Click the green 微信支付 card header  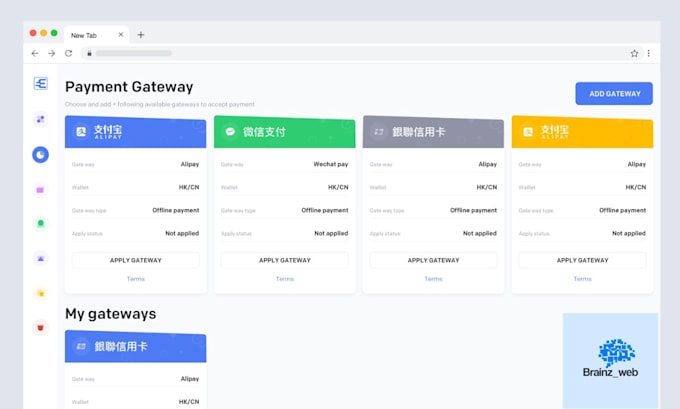tap(284, 132)
